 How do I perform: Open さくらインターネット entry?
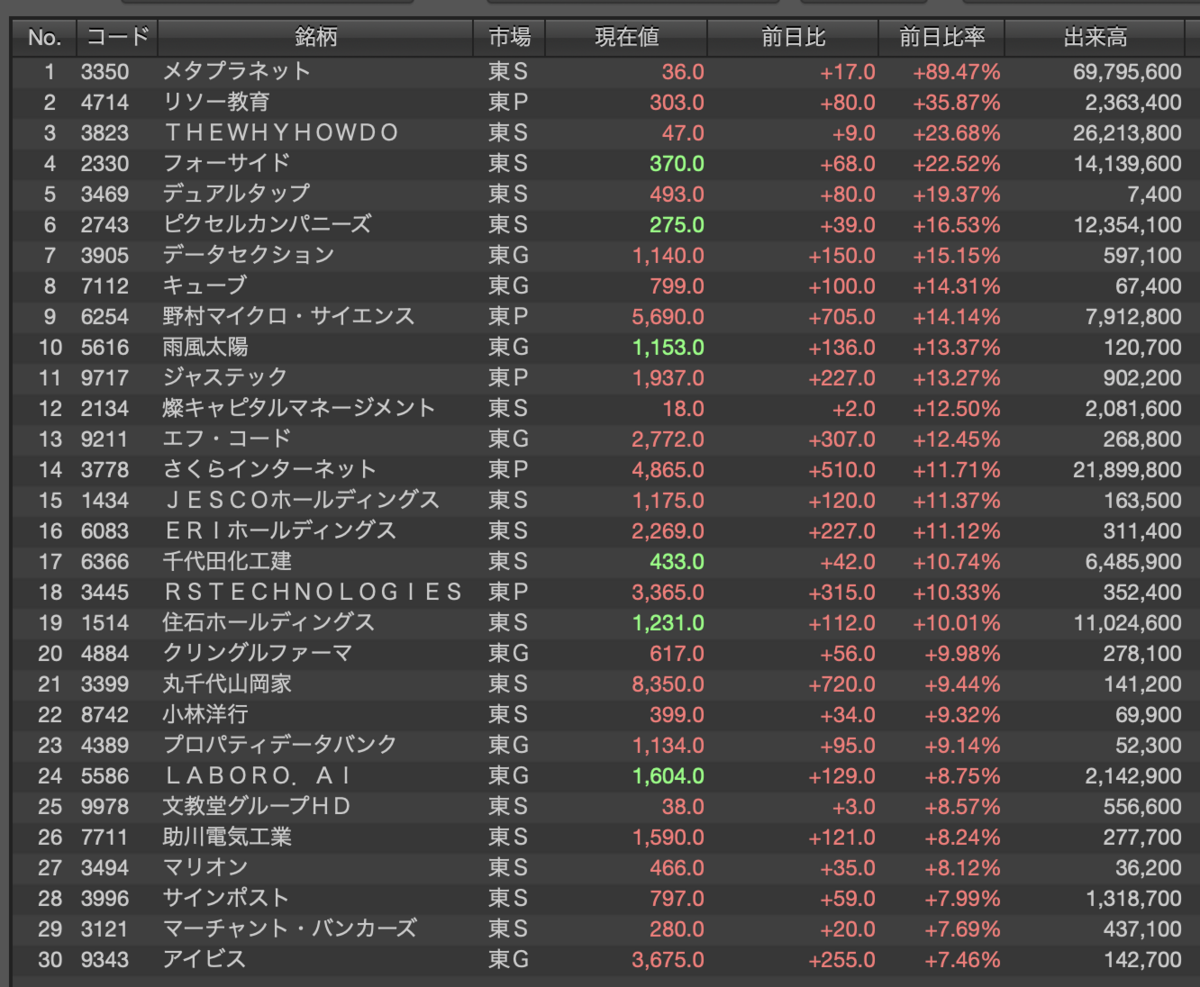270,469
